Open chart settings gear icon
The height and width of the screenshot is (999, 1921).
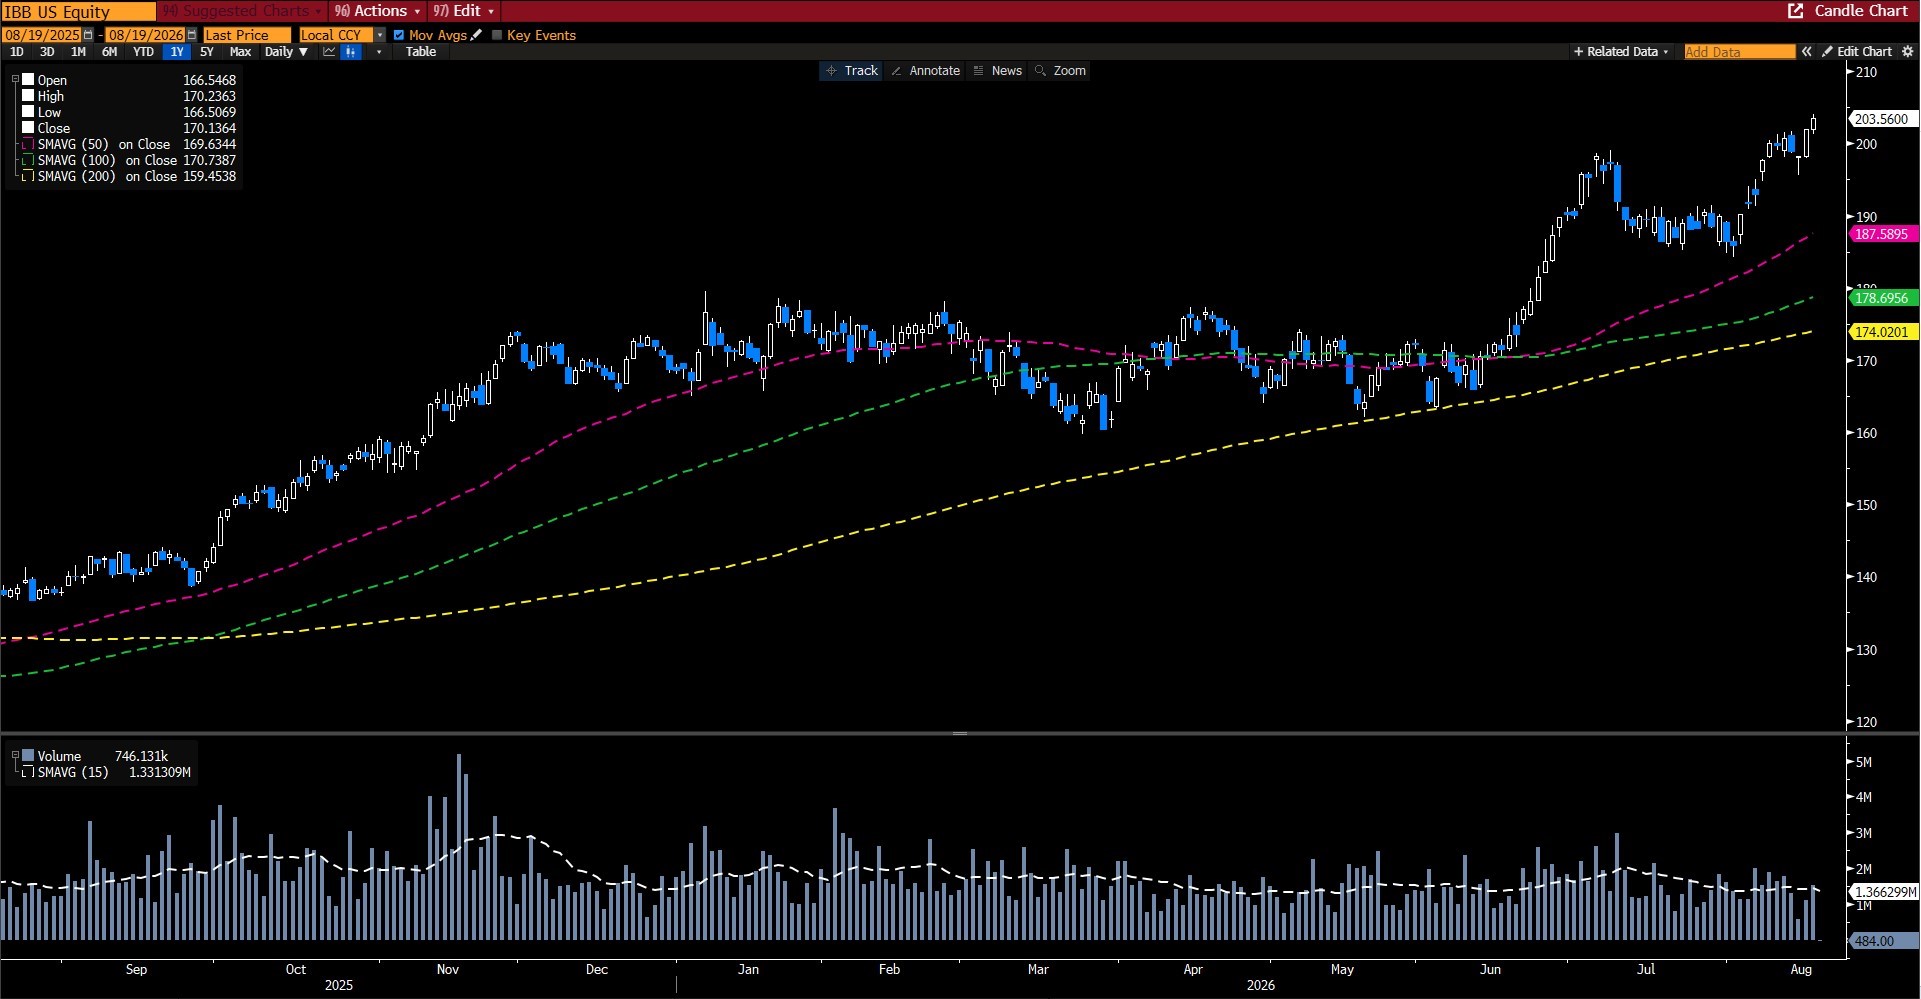[x=1908, y=52]
